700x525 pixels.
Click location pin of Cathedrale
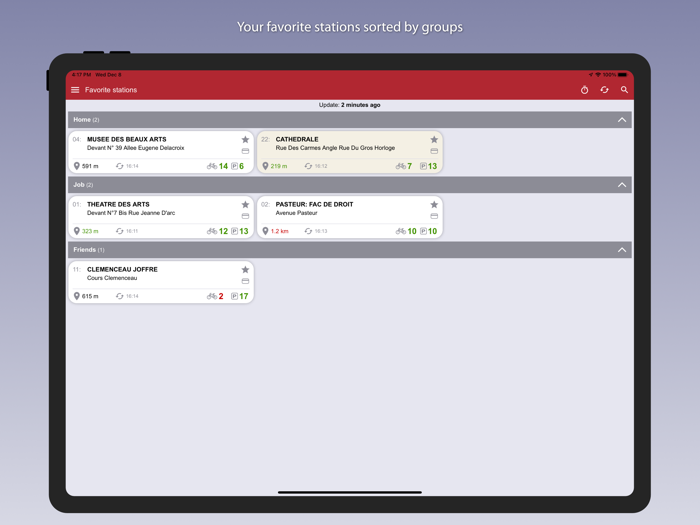[265, 166]
